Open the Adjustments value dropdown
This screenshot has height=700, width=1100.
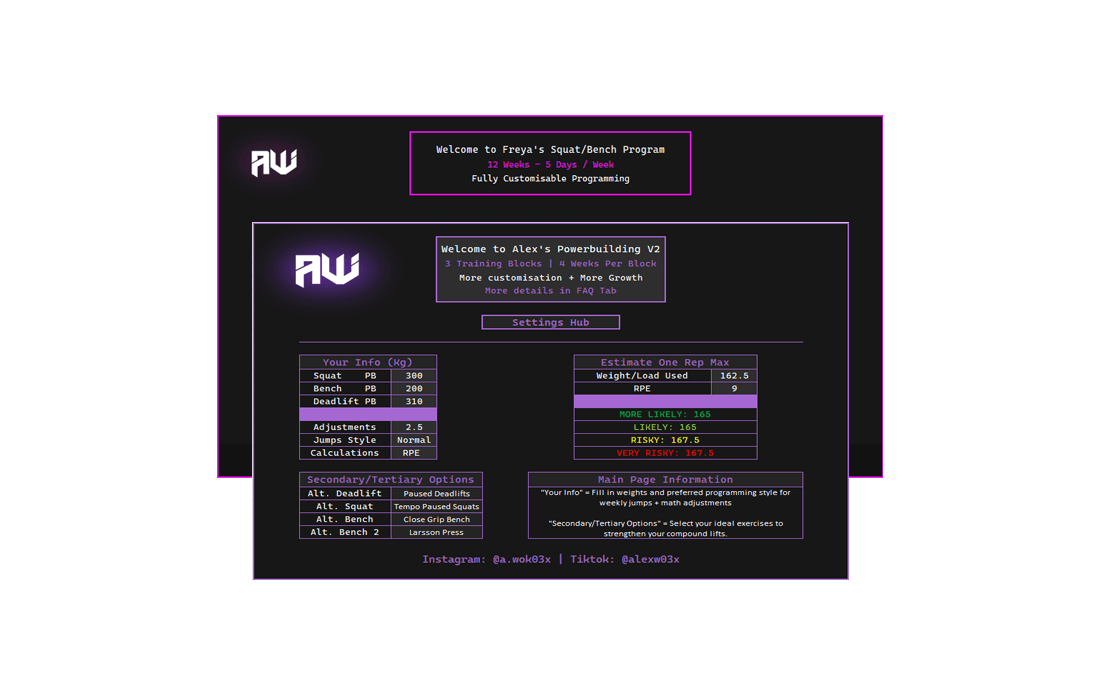coord(413,427)
